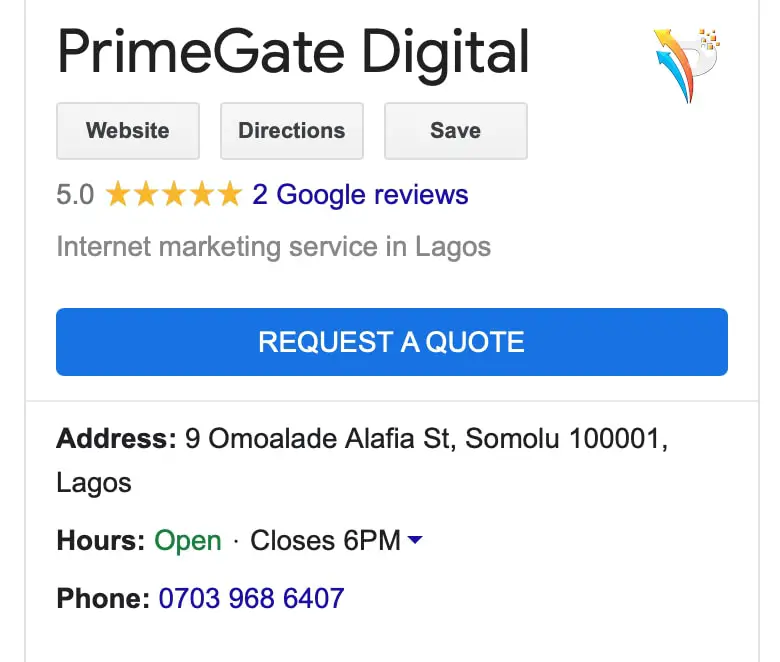Open the 2 Google reviews link
This screenshot has width=780, height=662.
click(360, 194)
